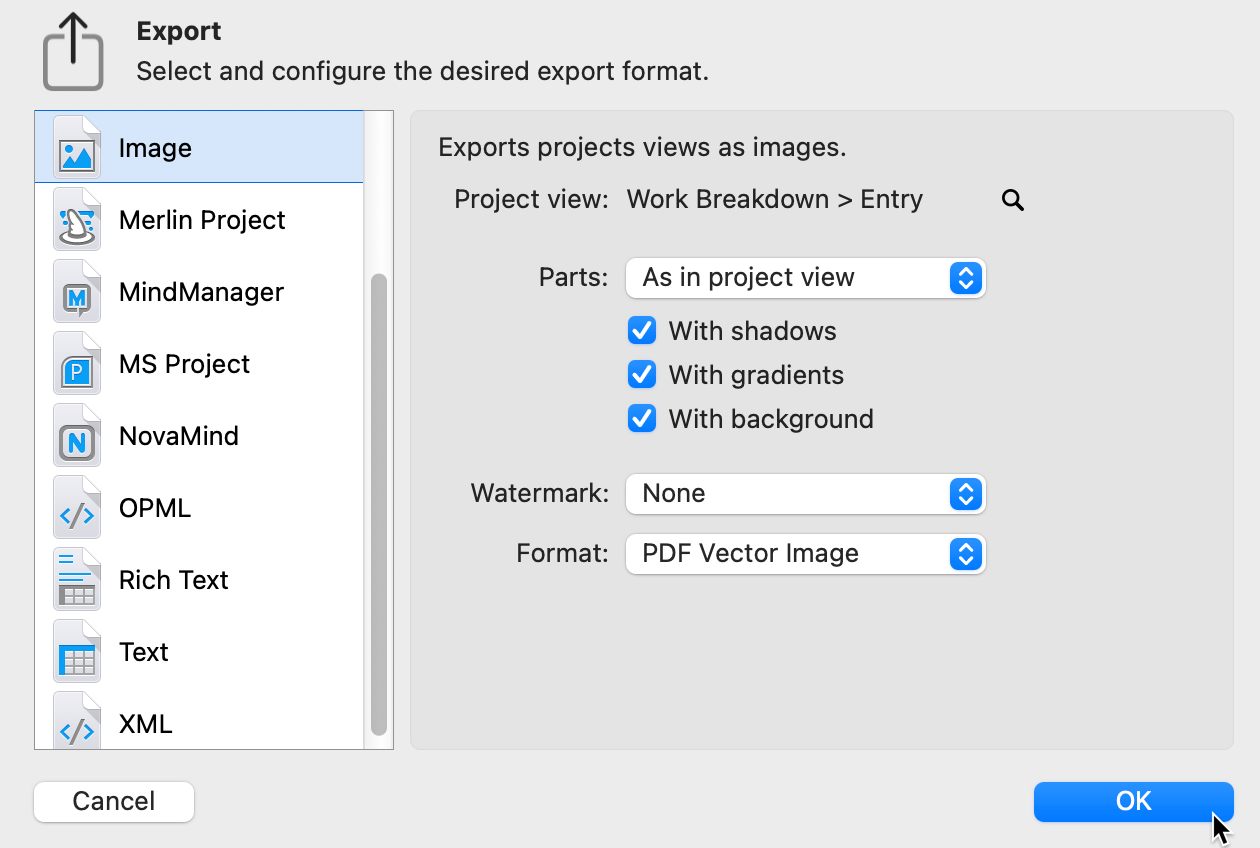Click the Merlin Project wizard hat icon

[x=77, y=221]
